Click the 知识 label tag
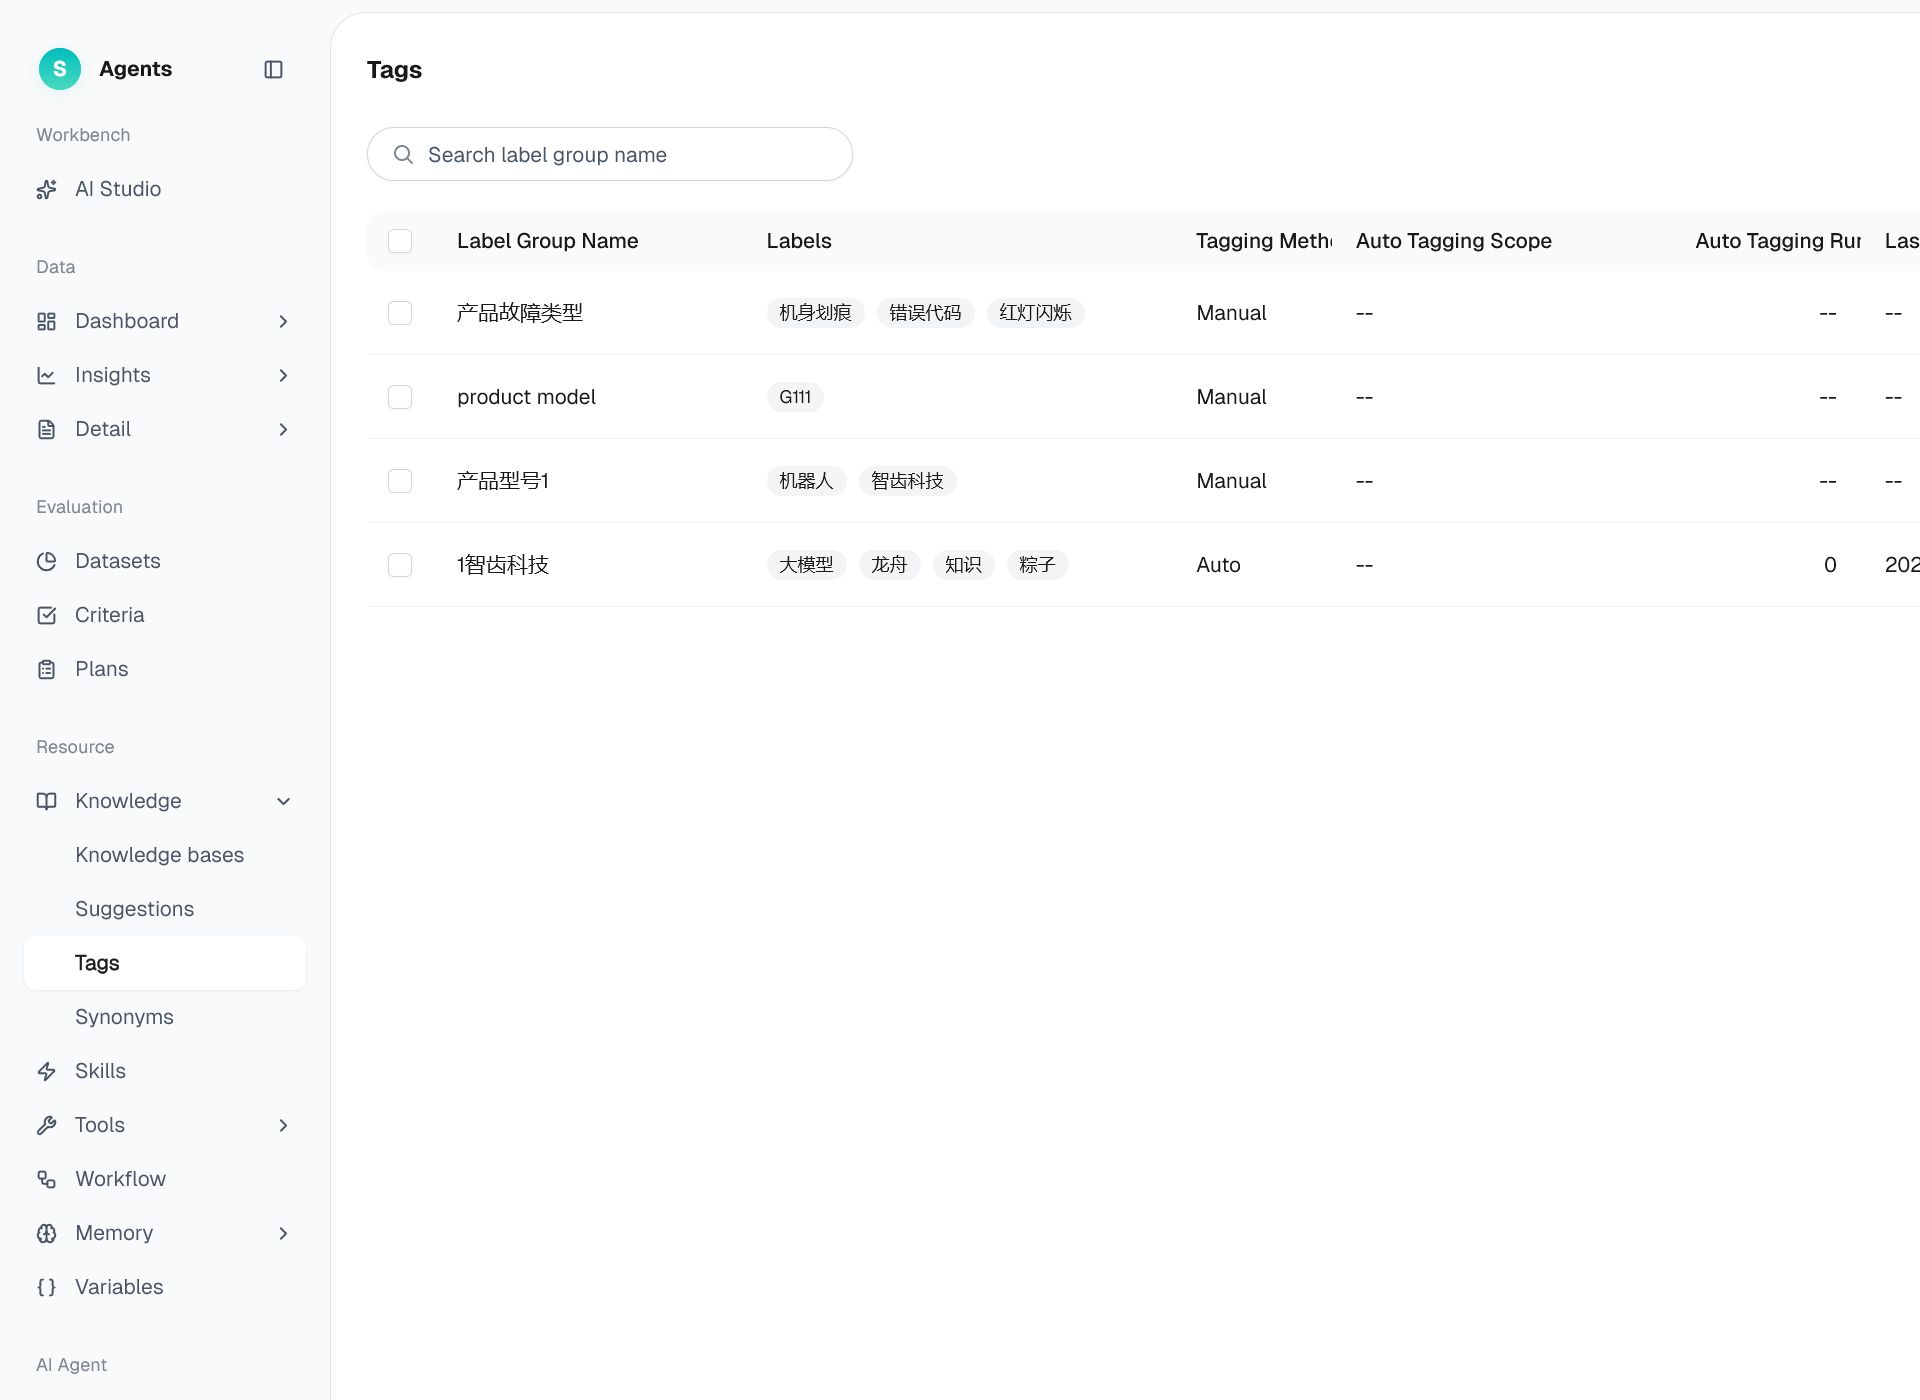Viewport: 1920px width, 1400px height. [964, 565]
